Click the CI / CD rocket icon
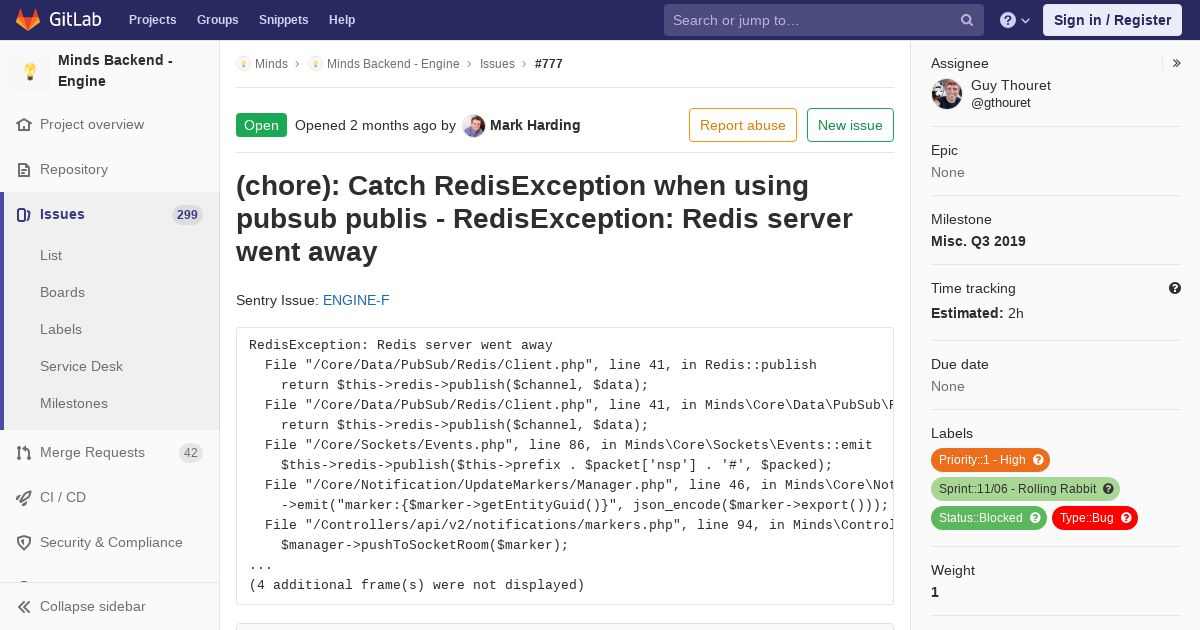 coord(24,498)
